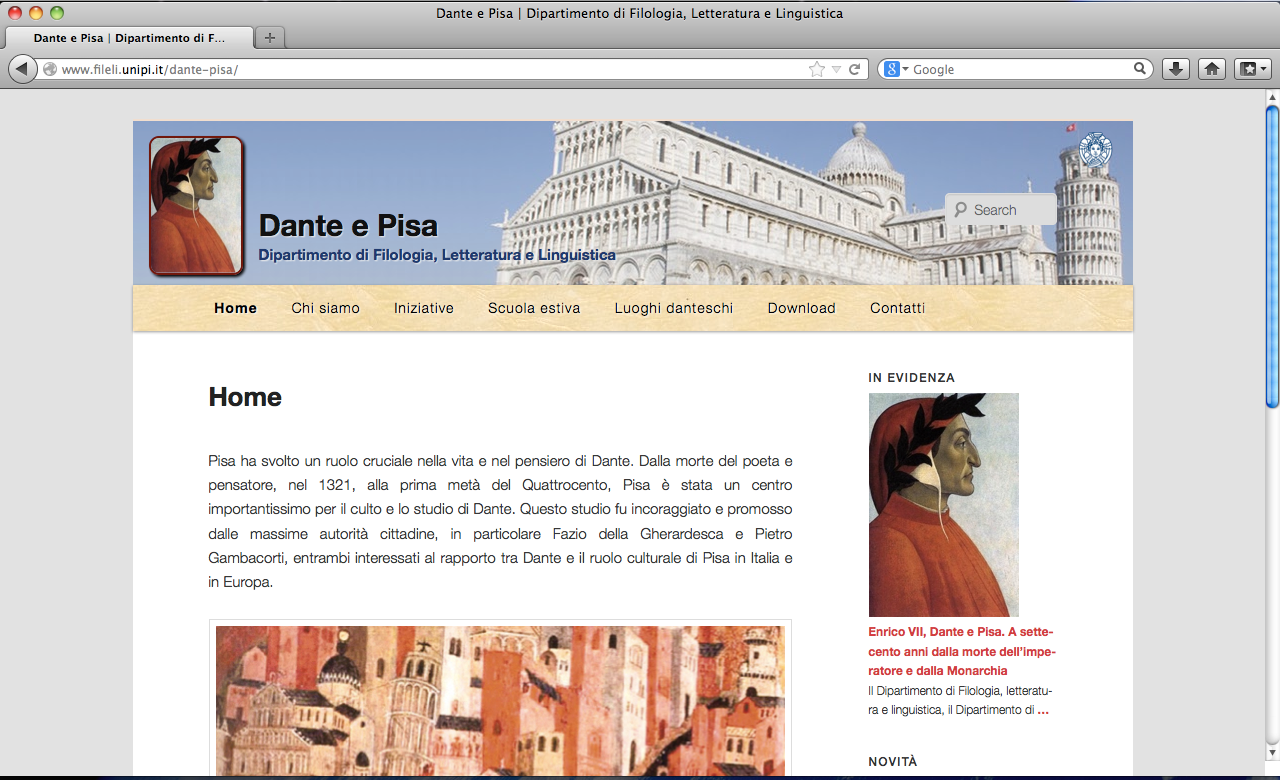The width and height of the screenshot is (1280, 780).
Task: Click 'Dipartimento di Filologia, Letteratura e Linguistica' subtitle
Action: [x=437, y=255]
